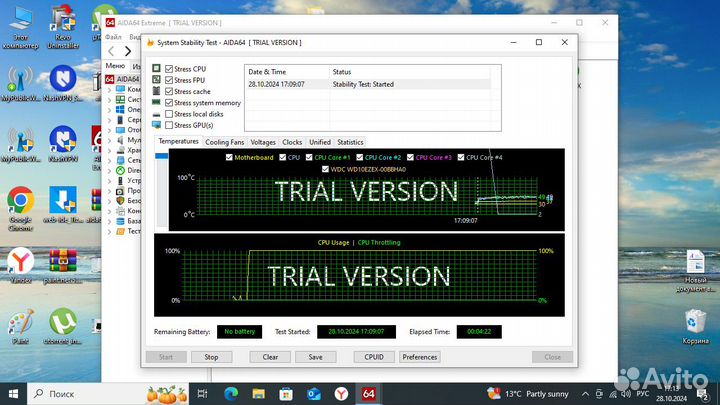Expand the 'Тест' tree node arrow

coord(109,231)
